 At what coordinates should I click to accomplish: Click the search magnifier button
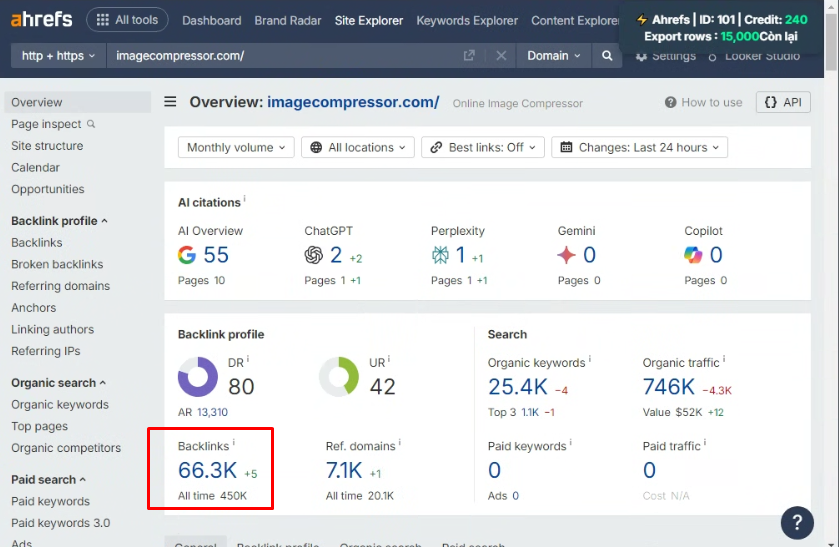coord(607,56)
